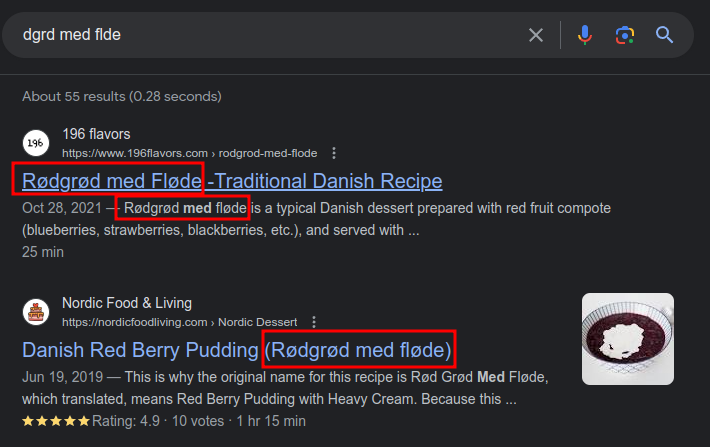Click the About 55 results text
Screen dimensions: 710x447
[122, 96]
